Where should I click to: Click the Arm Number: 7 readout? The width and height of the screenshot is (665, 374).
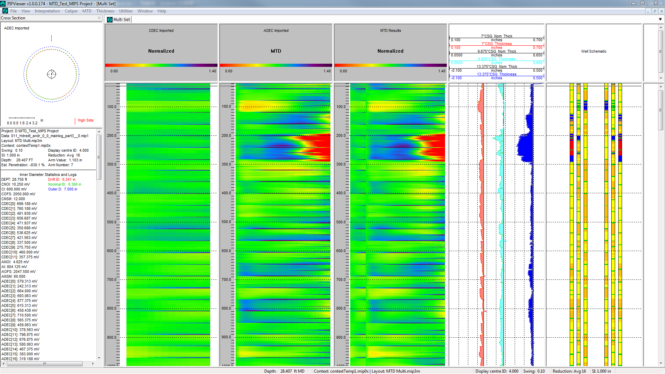point(61,165)
